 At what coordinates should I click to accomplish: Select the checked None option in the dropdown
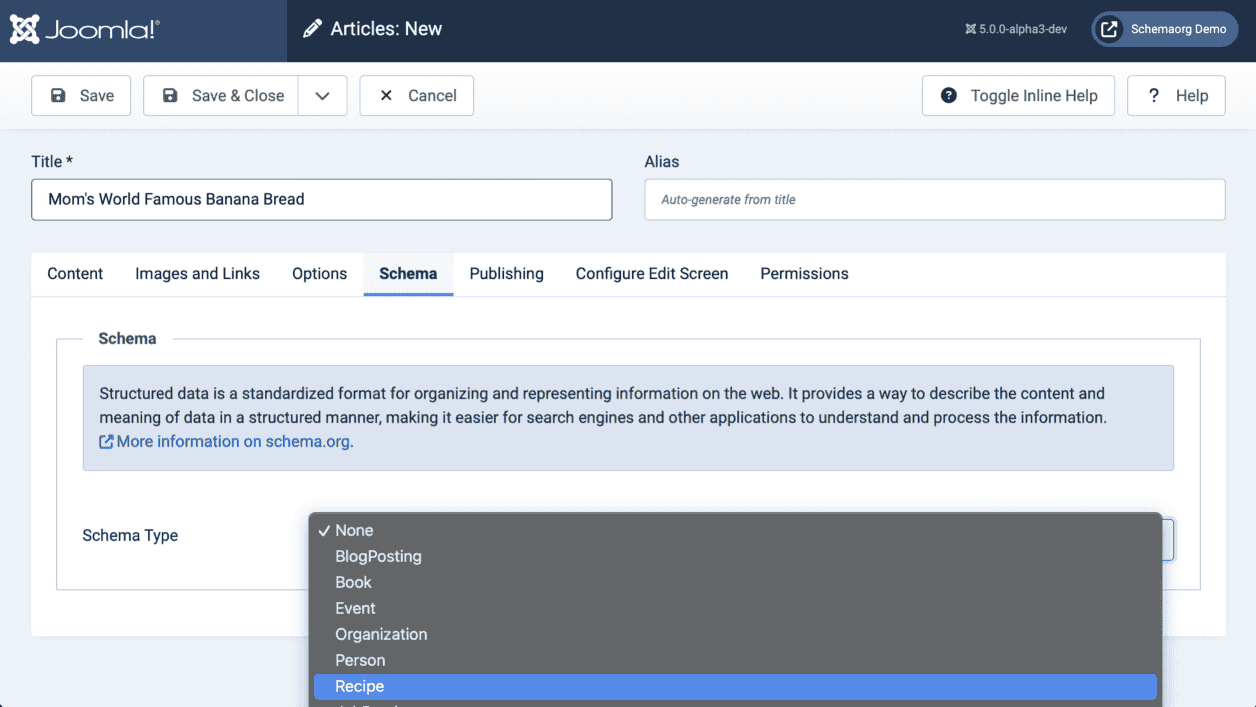(x=354, y=530)
